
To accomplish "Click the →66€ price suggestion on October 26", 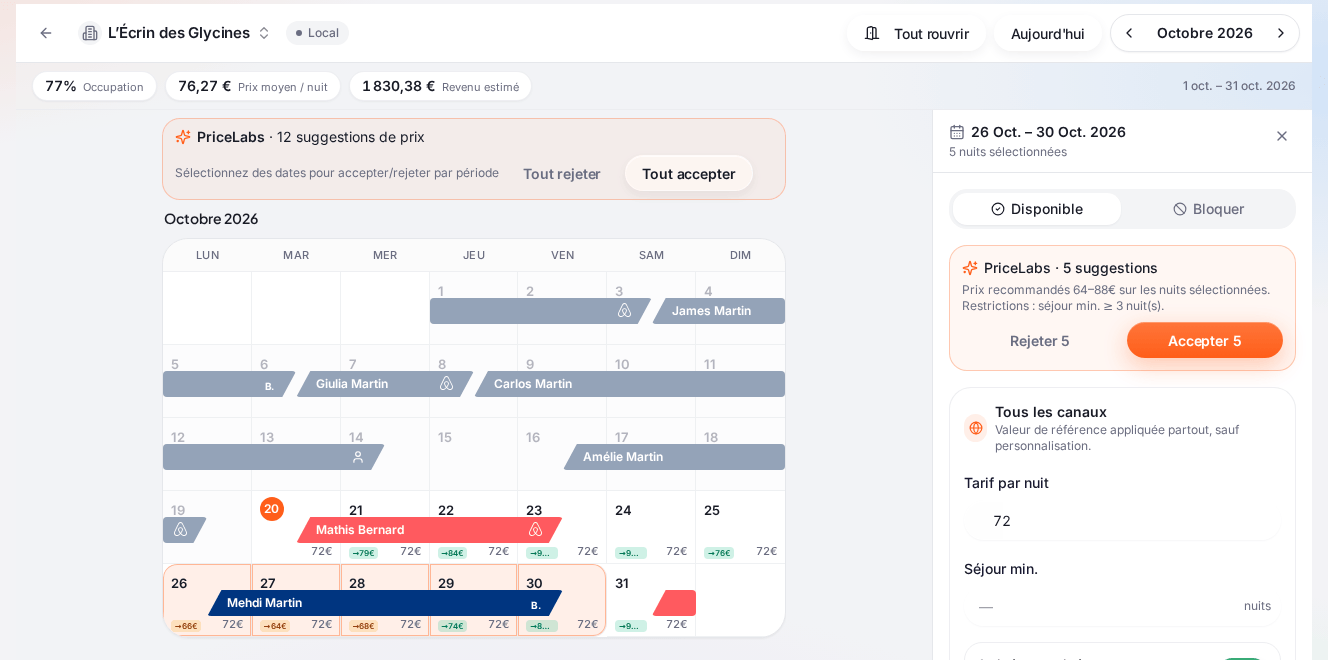I will [x=186, y=626].
